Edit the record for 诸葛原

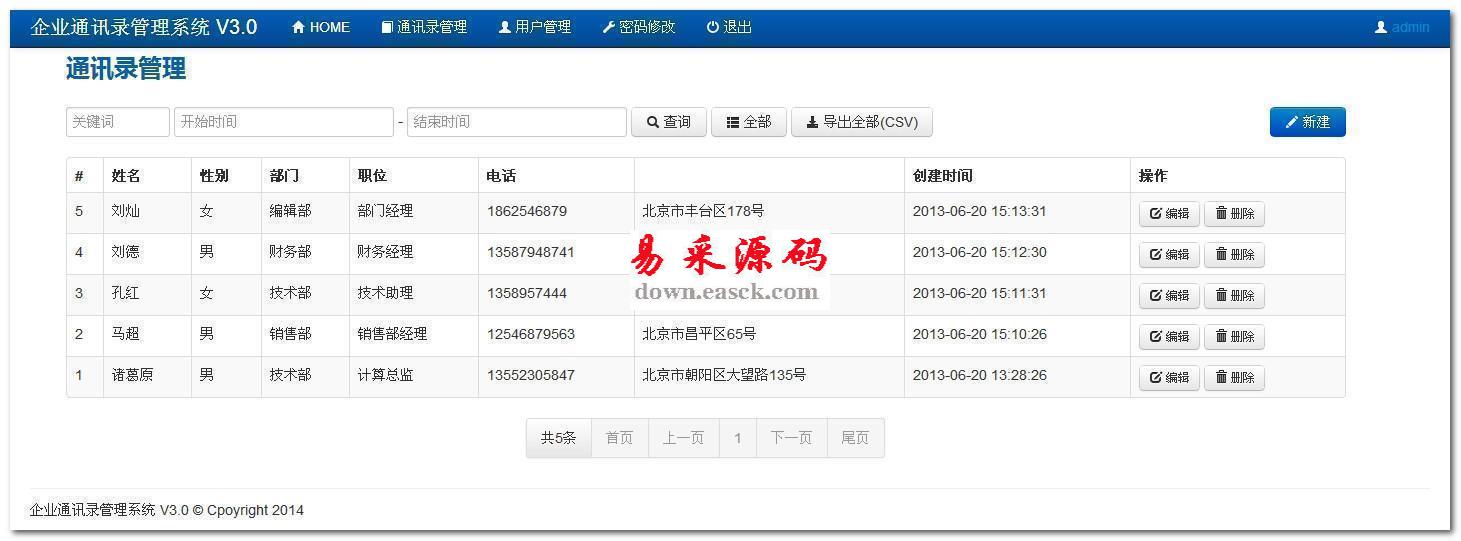pos(1169,377)
